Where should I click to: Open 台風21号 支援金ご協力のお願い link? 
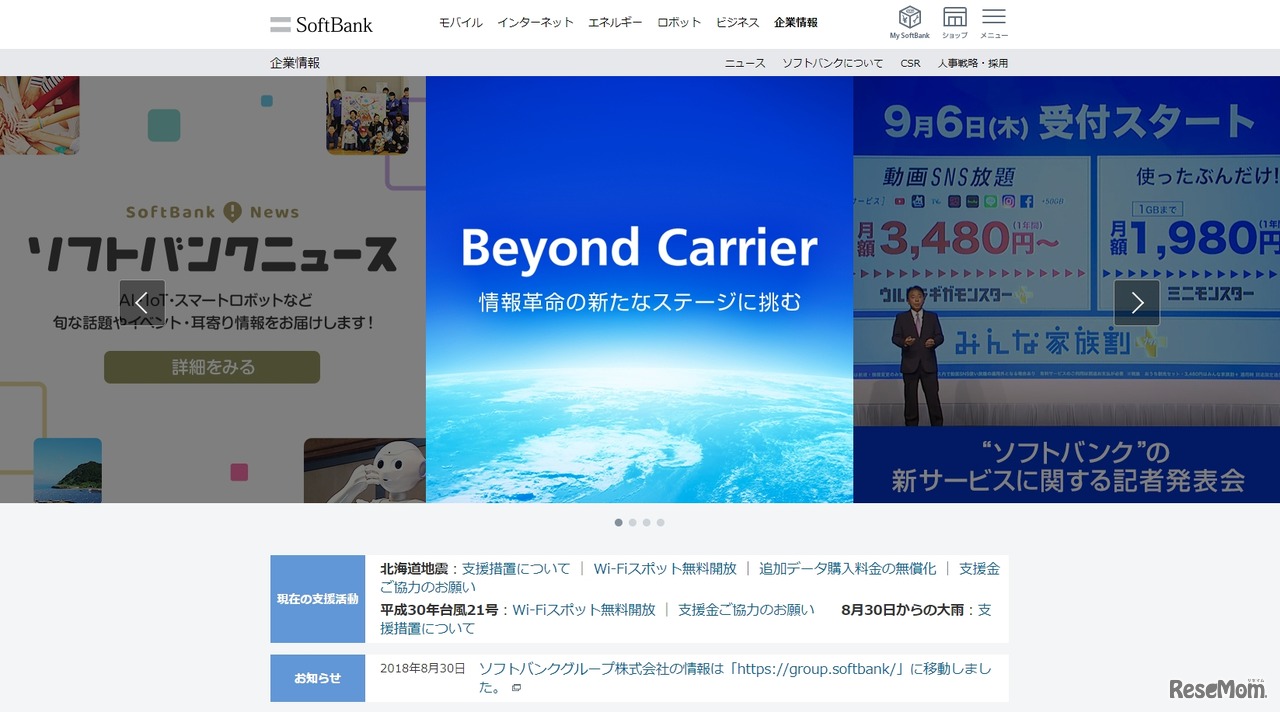(746, 609)
